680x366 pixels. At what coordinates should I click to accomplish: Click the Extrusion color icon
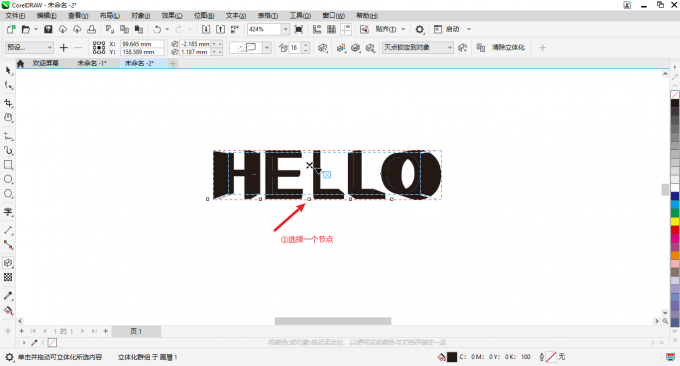[x=341, y=48]
